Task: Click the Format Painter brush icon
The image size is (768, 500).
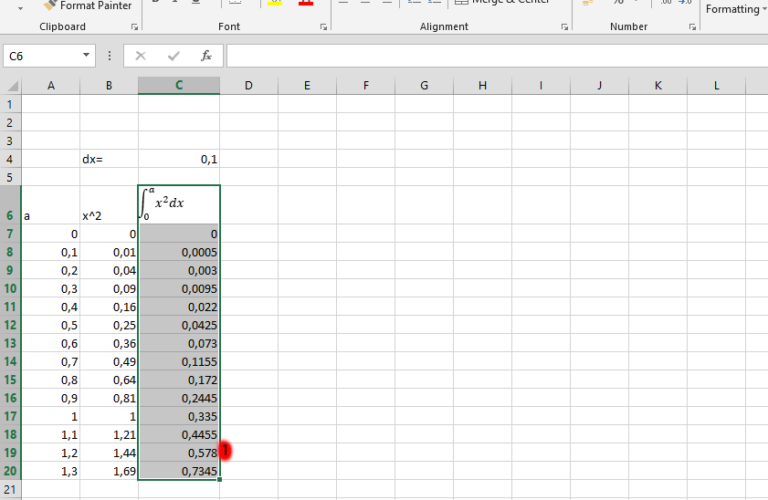Action: tap(50, 5)
